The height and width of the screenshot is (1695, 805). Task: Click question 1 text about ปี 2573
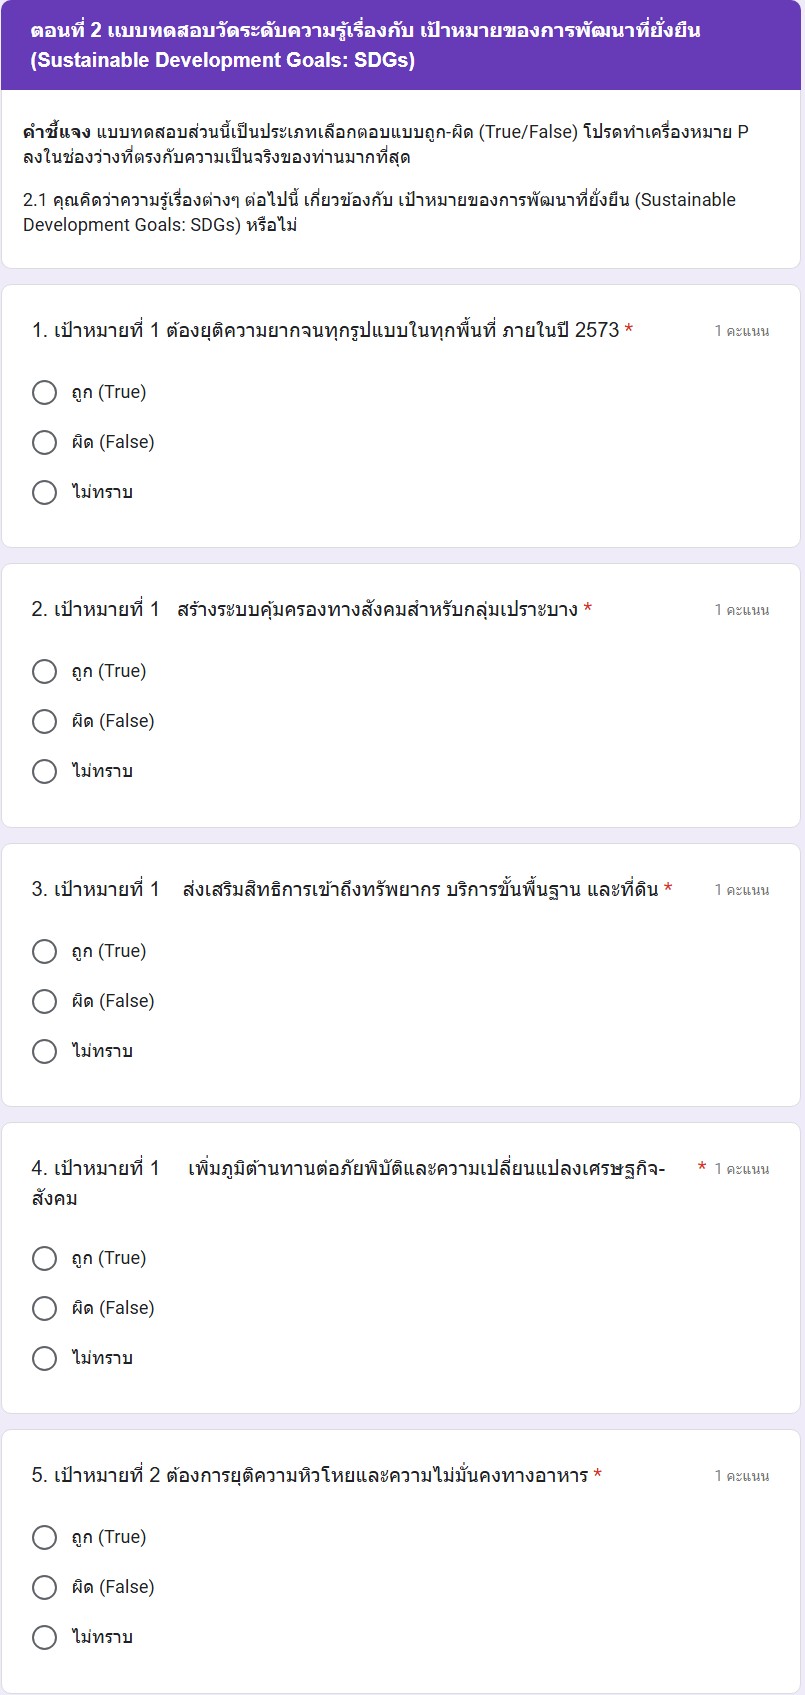(325, 330)
